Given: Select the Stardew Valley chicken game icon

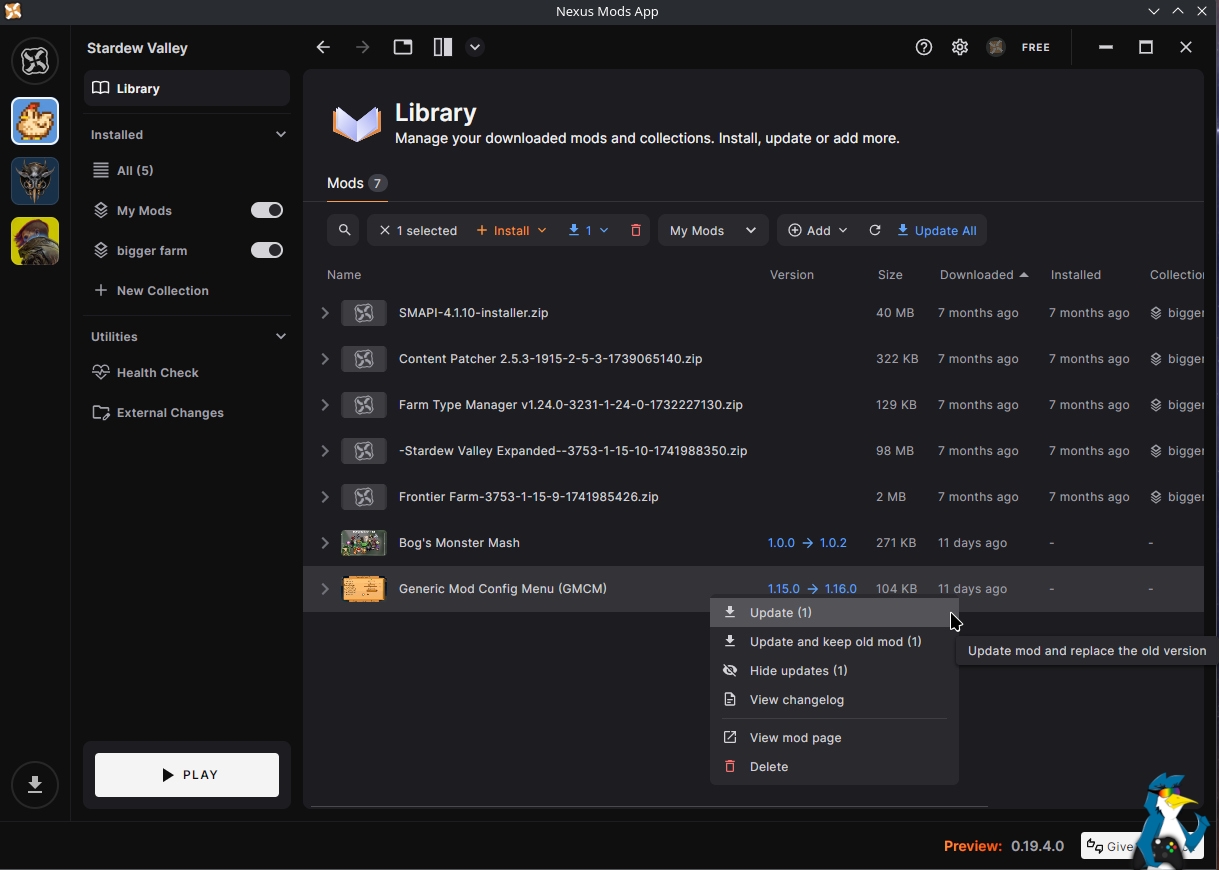Looking at the screenshot, I should (x=35, y=121).
